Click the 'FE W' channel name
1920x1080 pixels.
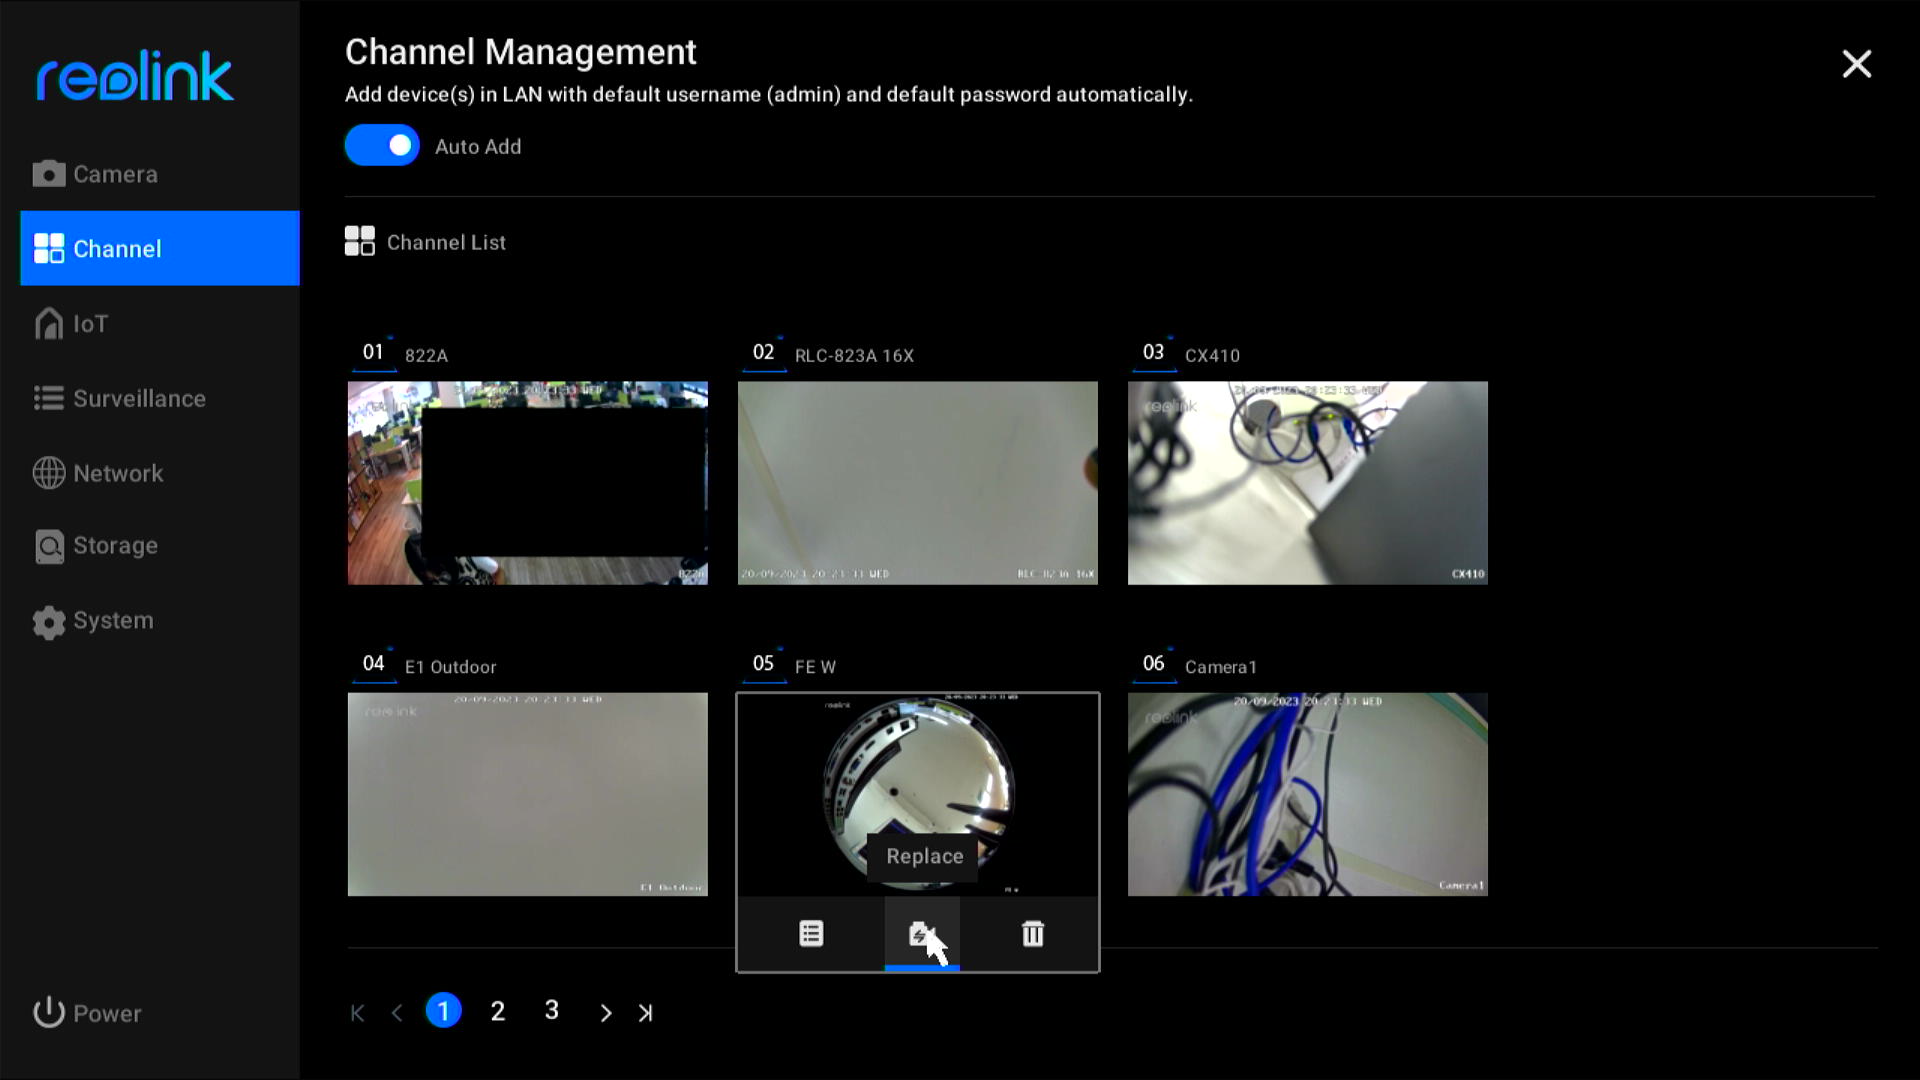816,667
